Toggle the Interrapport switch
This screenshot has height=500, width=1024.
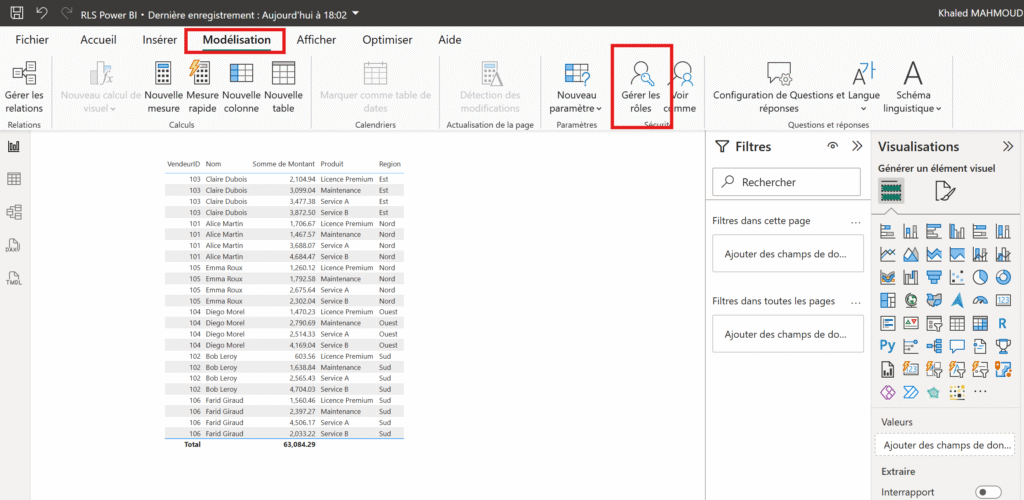tap(987, 492)
